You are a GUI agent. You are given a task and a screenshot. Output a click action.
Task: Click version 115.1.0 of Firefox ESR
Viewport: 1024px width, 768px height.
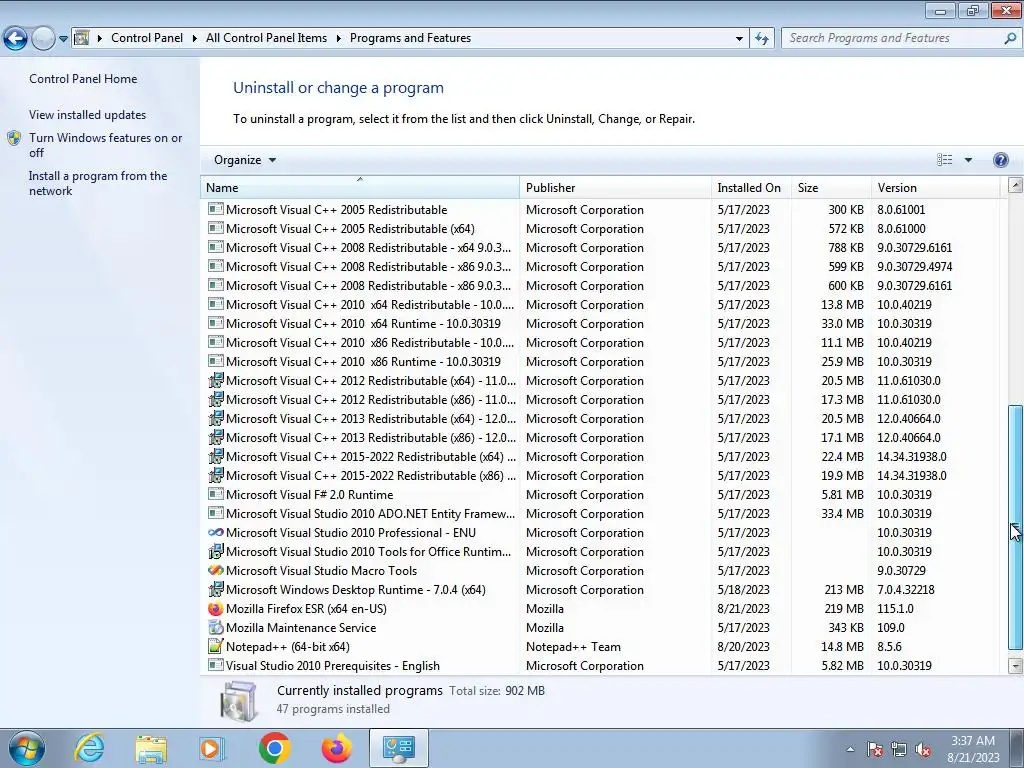[895, 609]
